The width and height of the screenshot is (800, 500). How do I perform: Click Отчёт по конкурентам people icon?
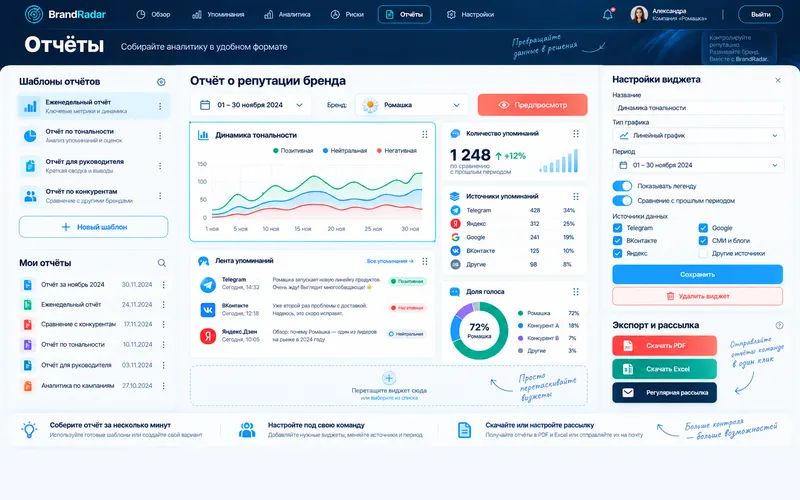pyautogui.click(x=30, y=196)
